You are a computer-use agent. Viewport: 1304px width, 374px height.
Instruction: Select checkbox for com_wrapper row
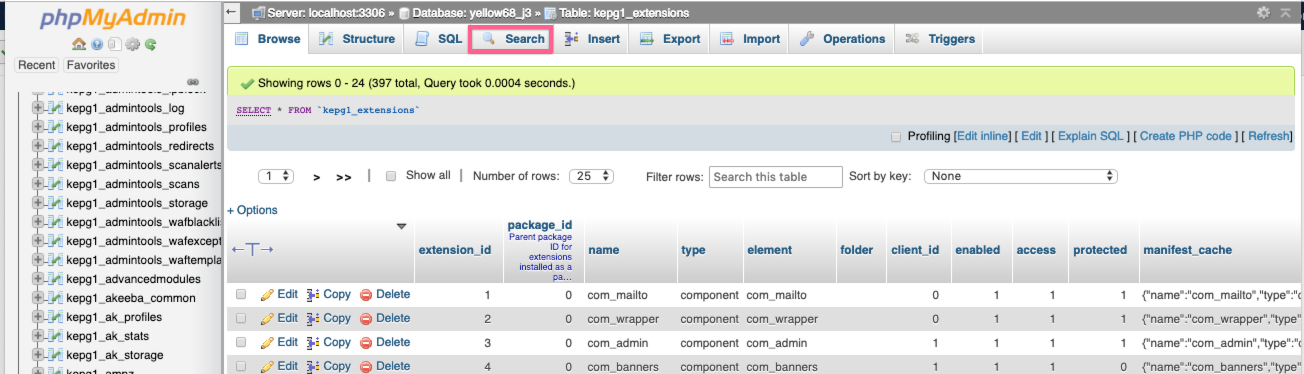241,319
